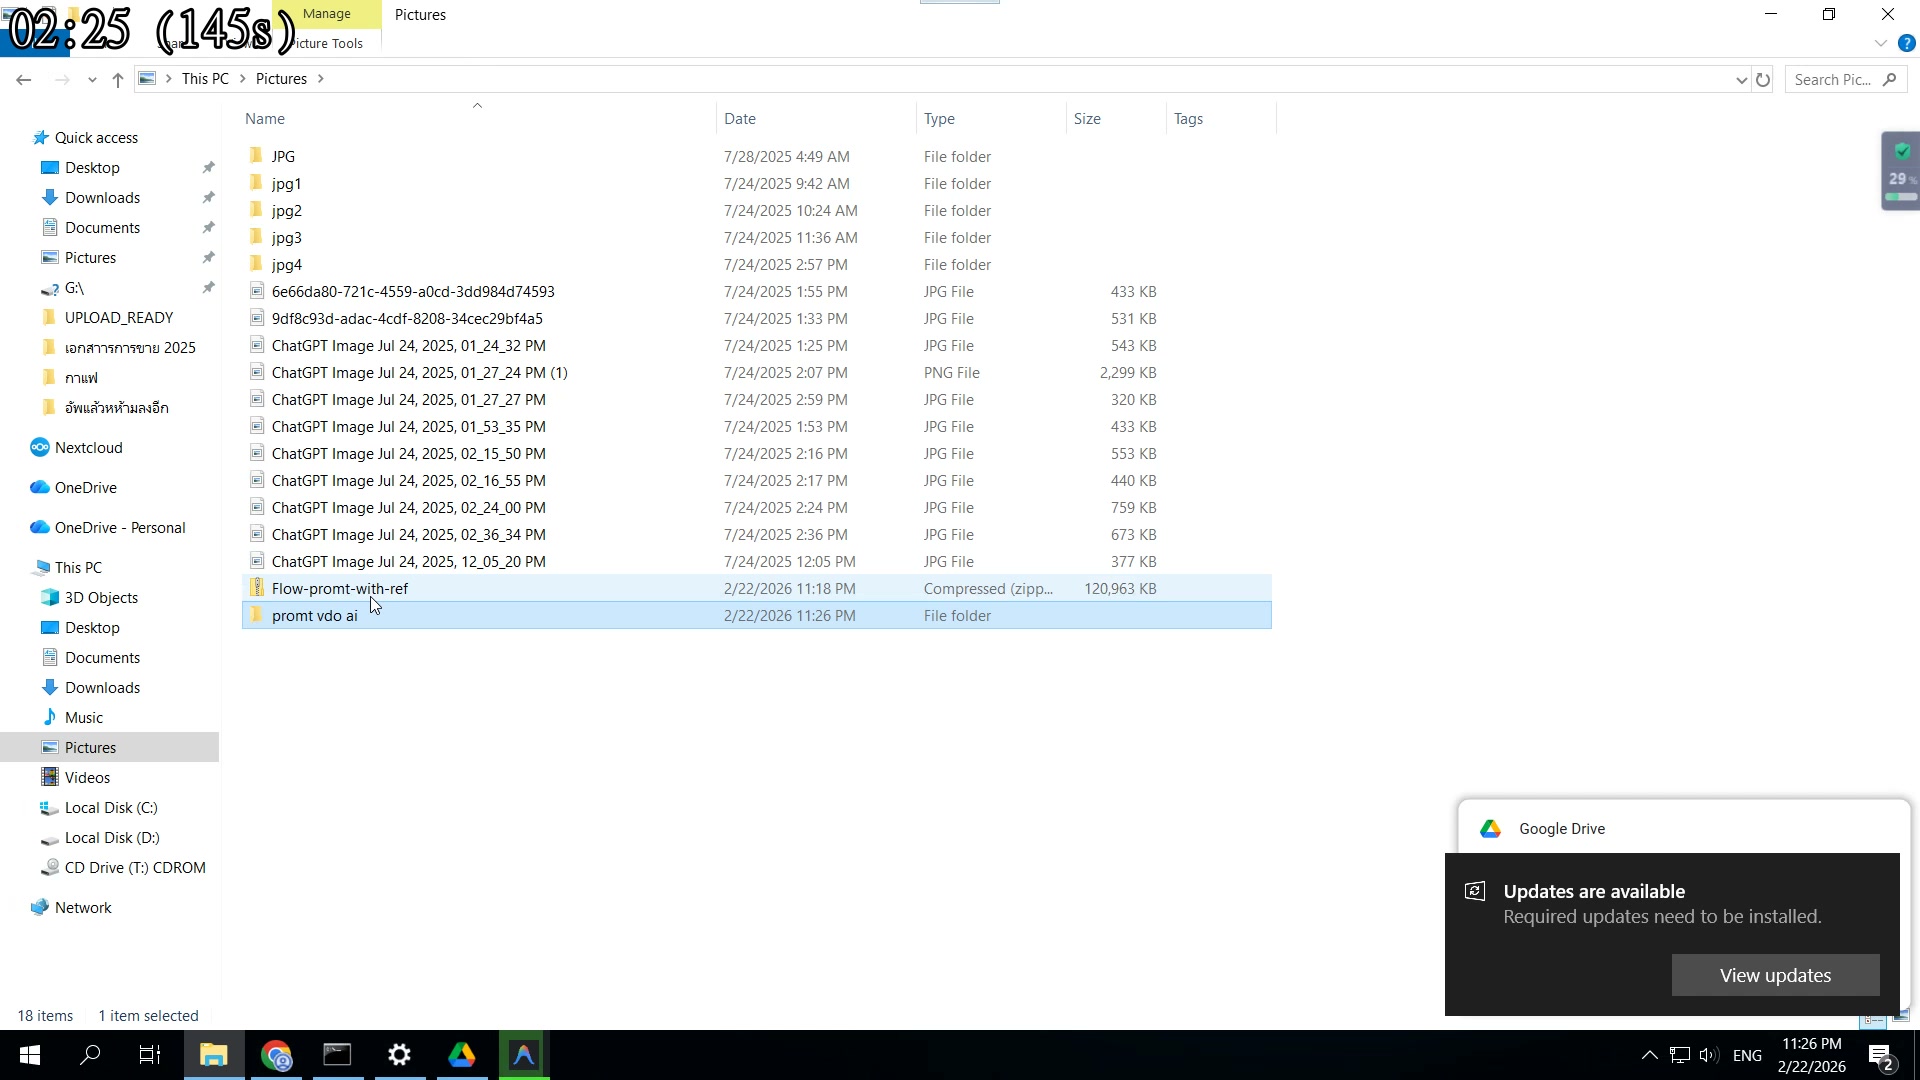Show hidden system tray icons
This screenshot has height=1080, width=1920.
click(1649, 1055)
